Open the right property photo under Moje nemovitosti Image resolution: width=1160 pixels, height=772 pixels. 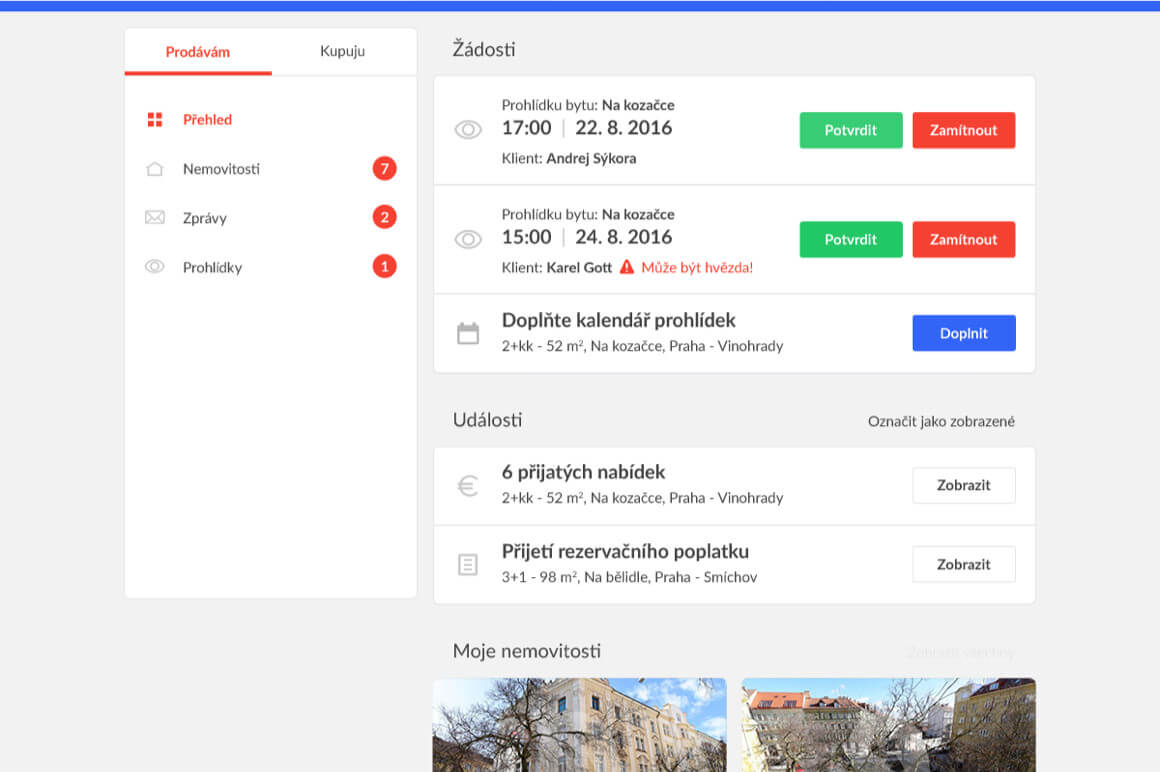tap(888, 725)
